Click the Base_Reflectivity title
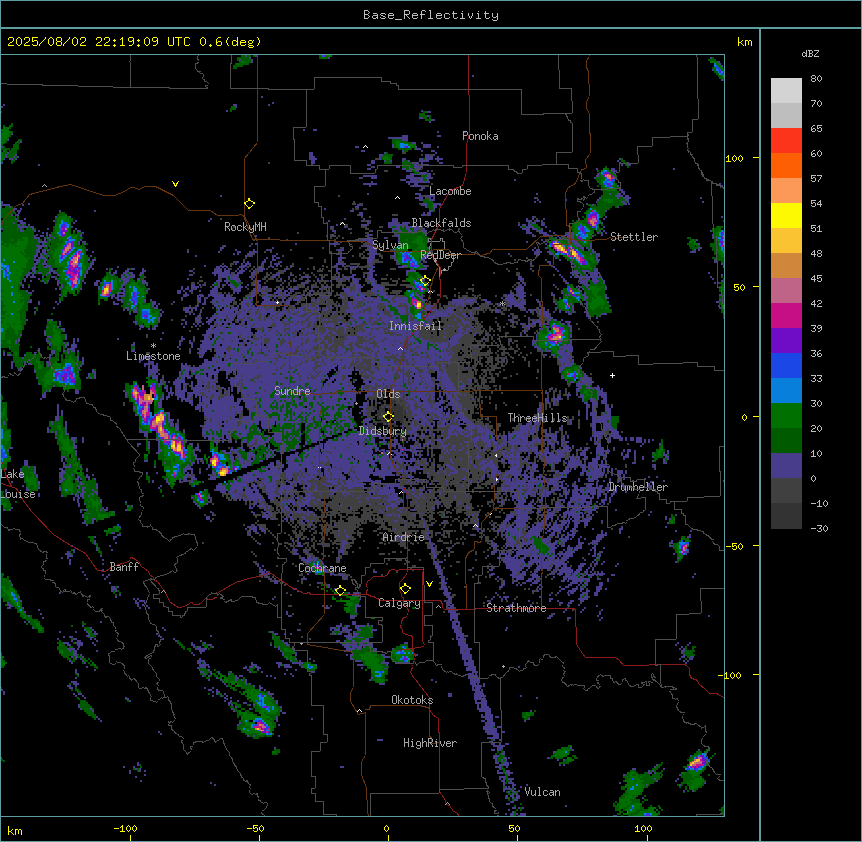862x842 pixels. pyautogui.click(x=431, y=15)
